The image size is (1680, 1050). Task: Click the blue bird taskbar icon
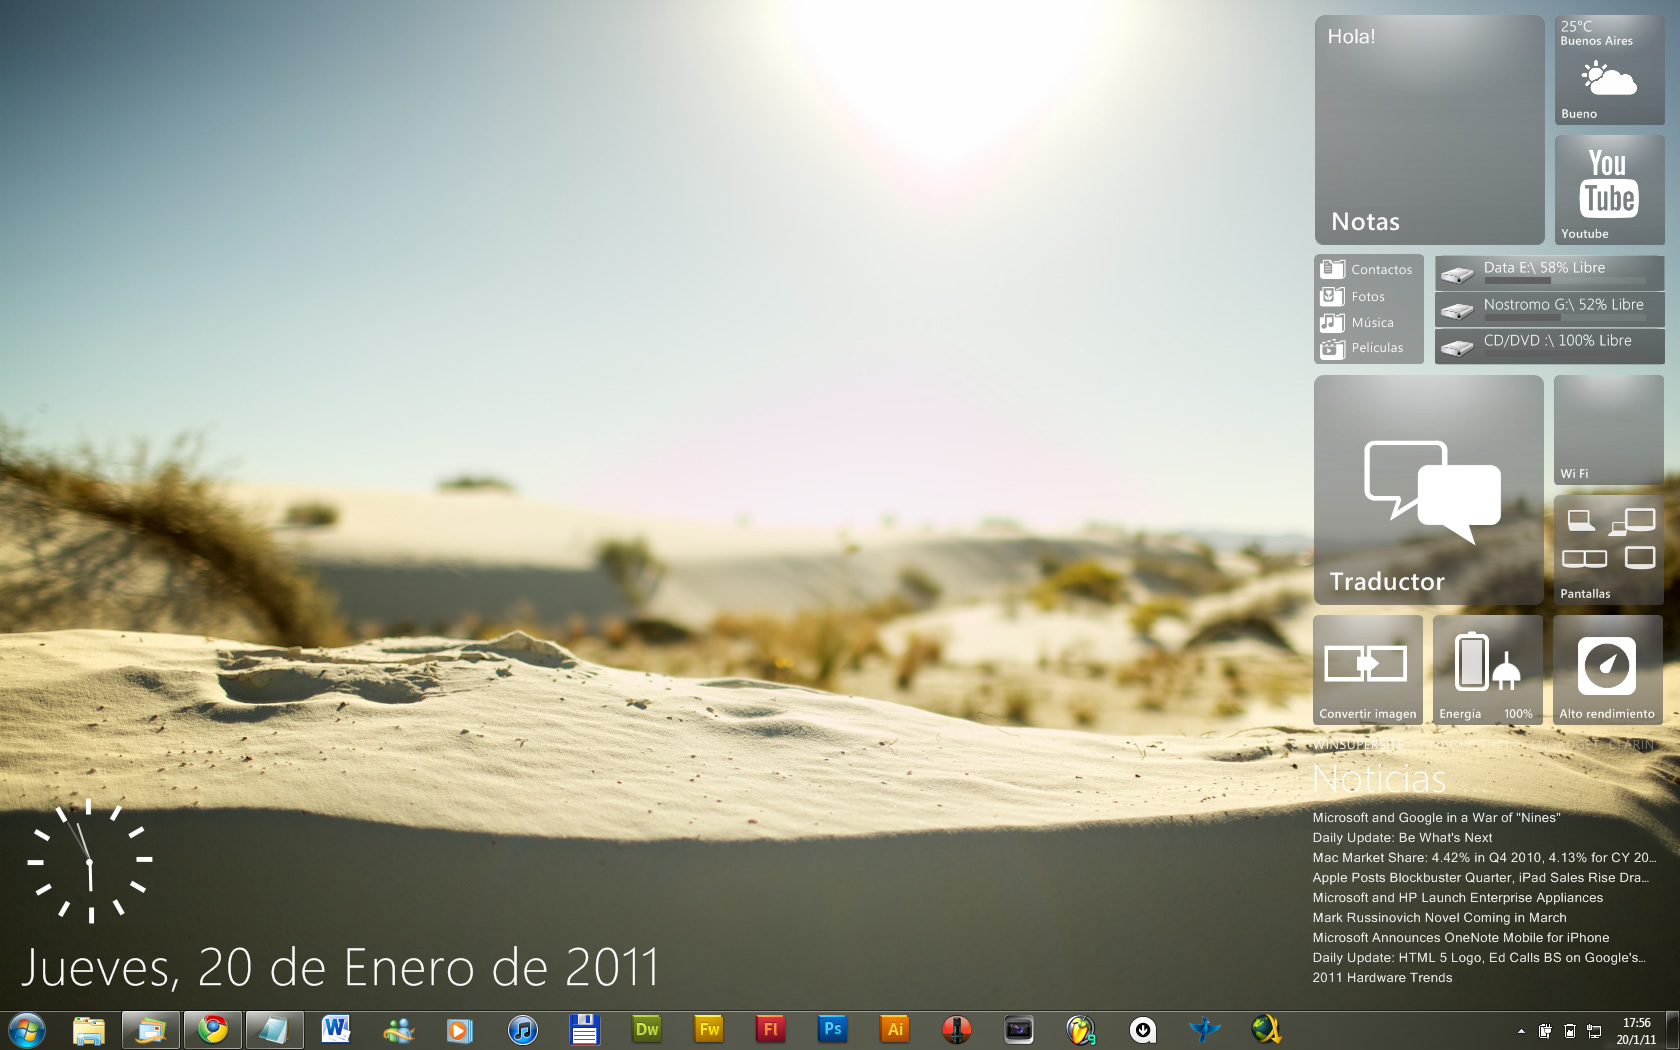click(1205, 1030)
